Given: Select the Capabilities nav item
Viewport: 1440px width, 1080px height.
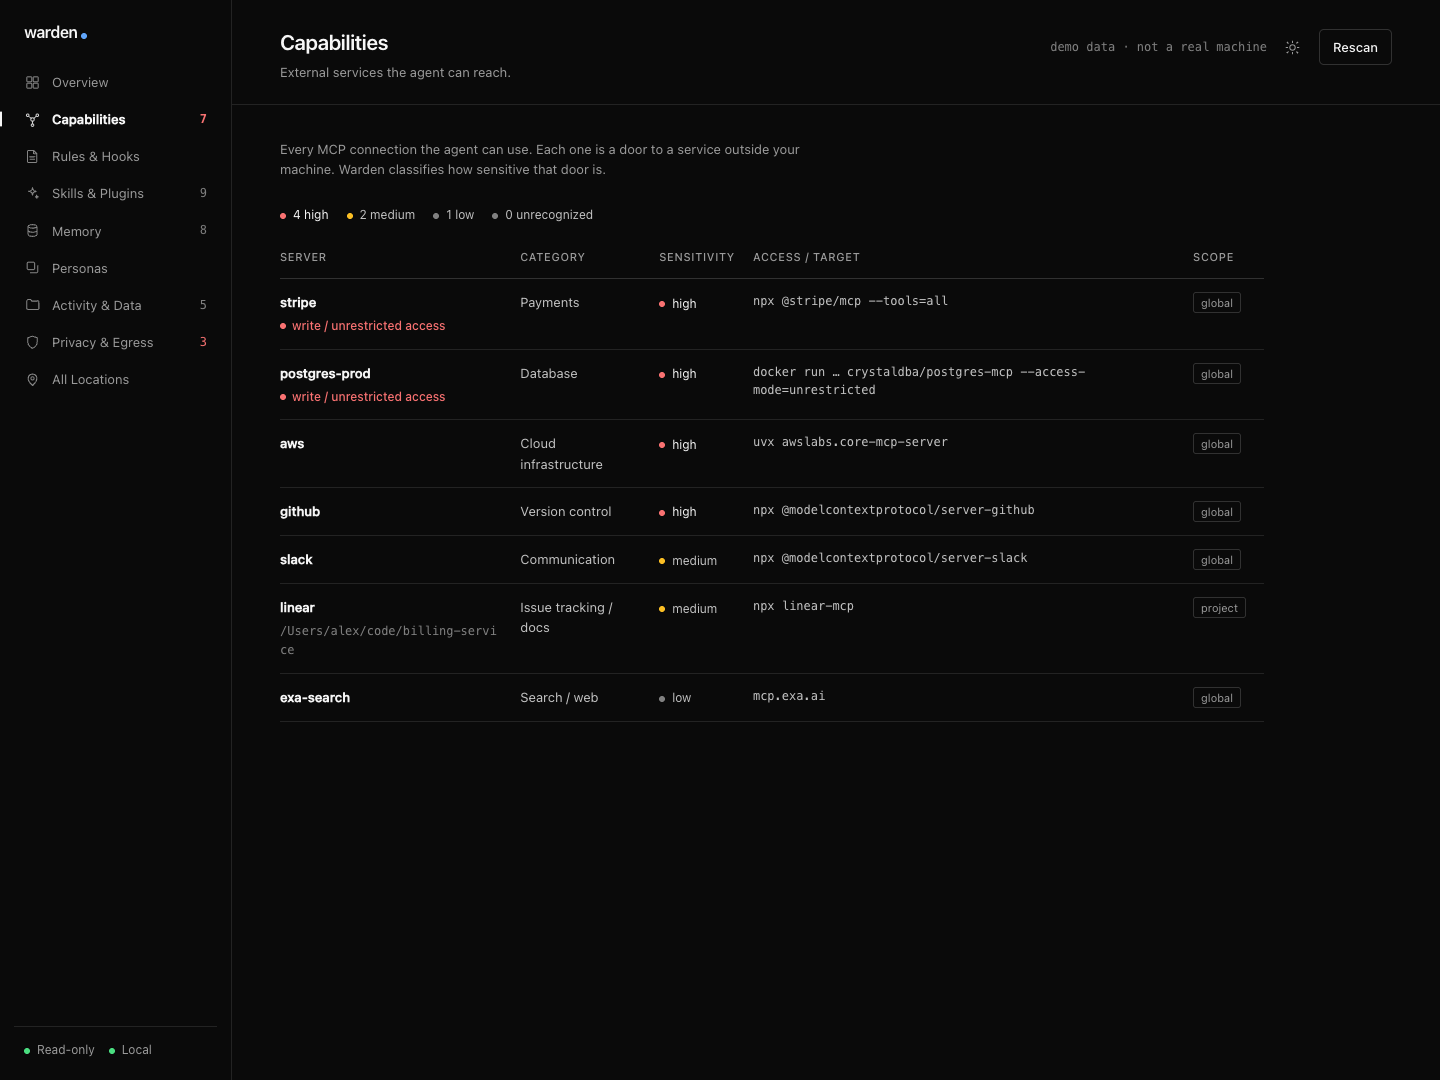Looking at the screenshot, I should click(116, 119).
